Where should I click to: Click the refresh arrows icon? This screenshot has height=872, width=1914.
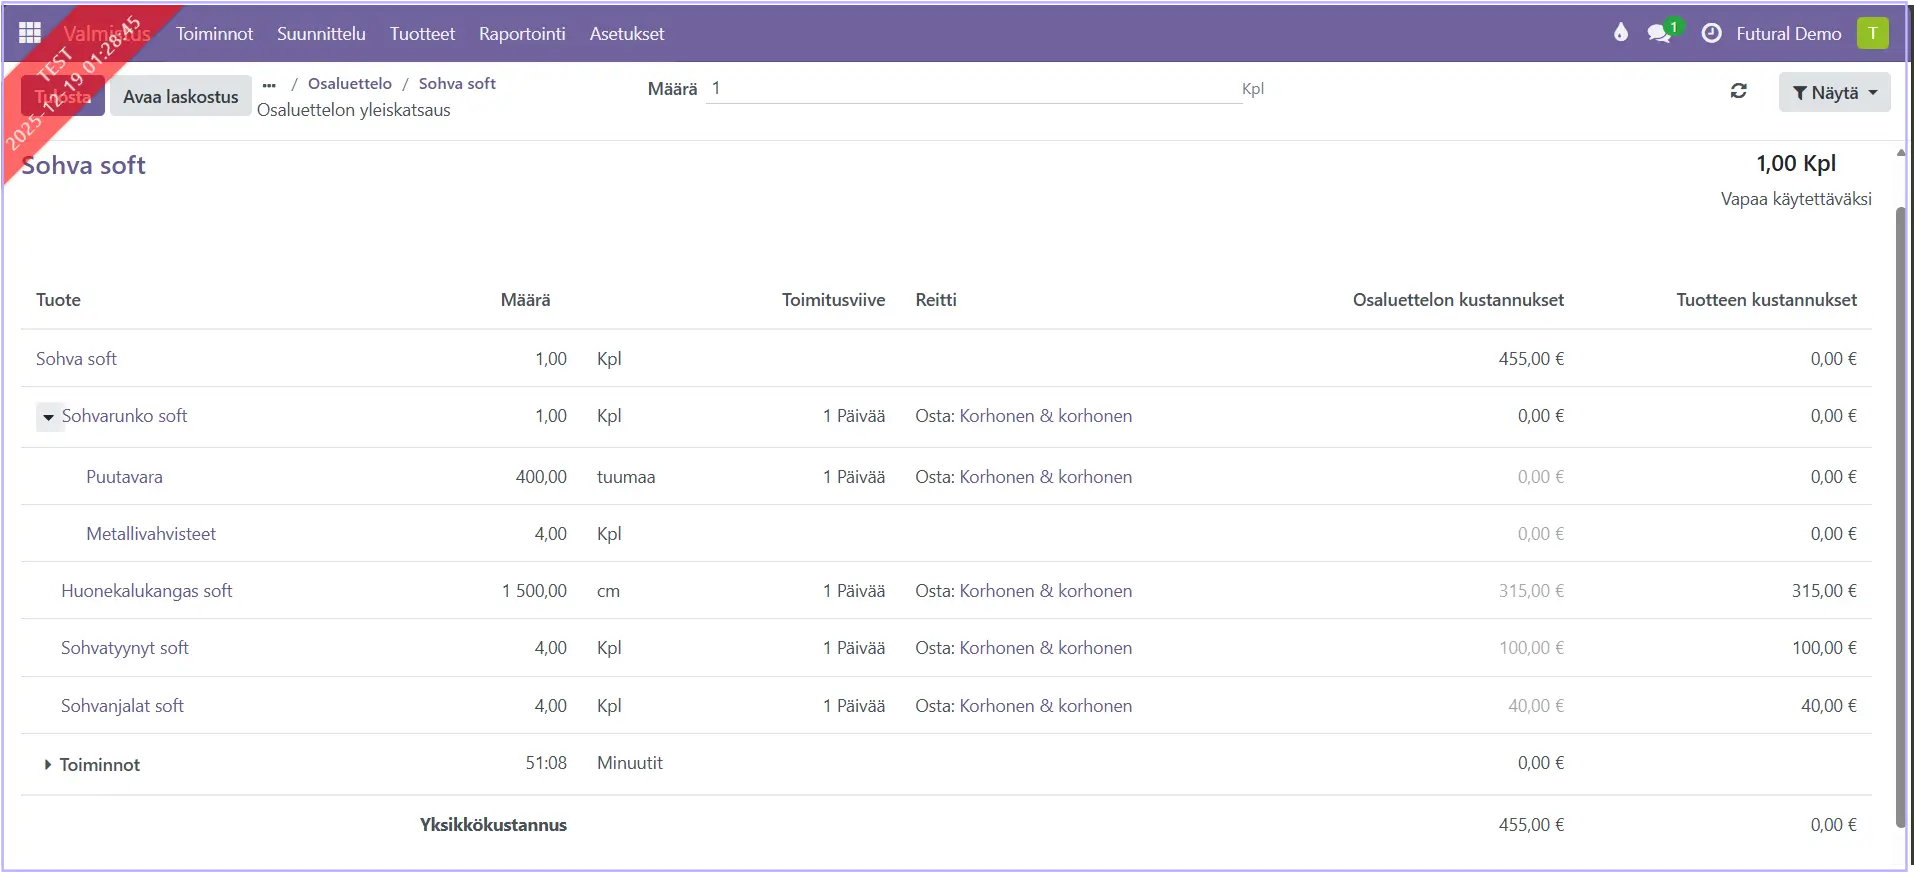[x=1739, y=91]
